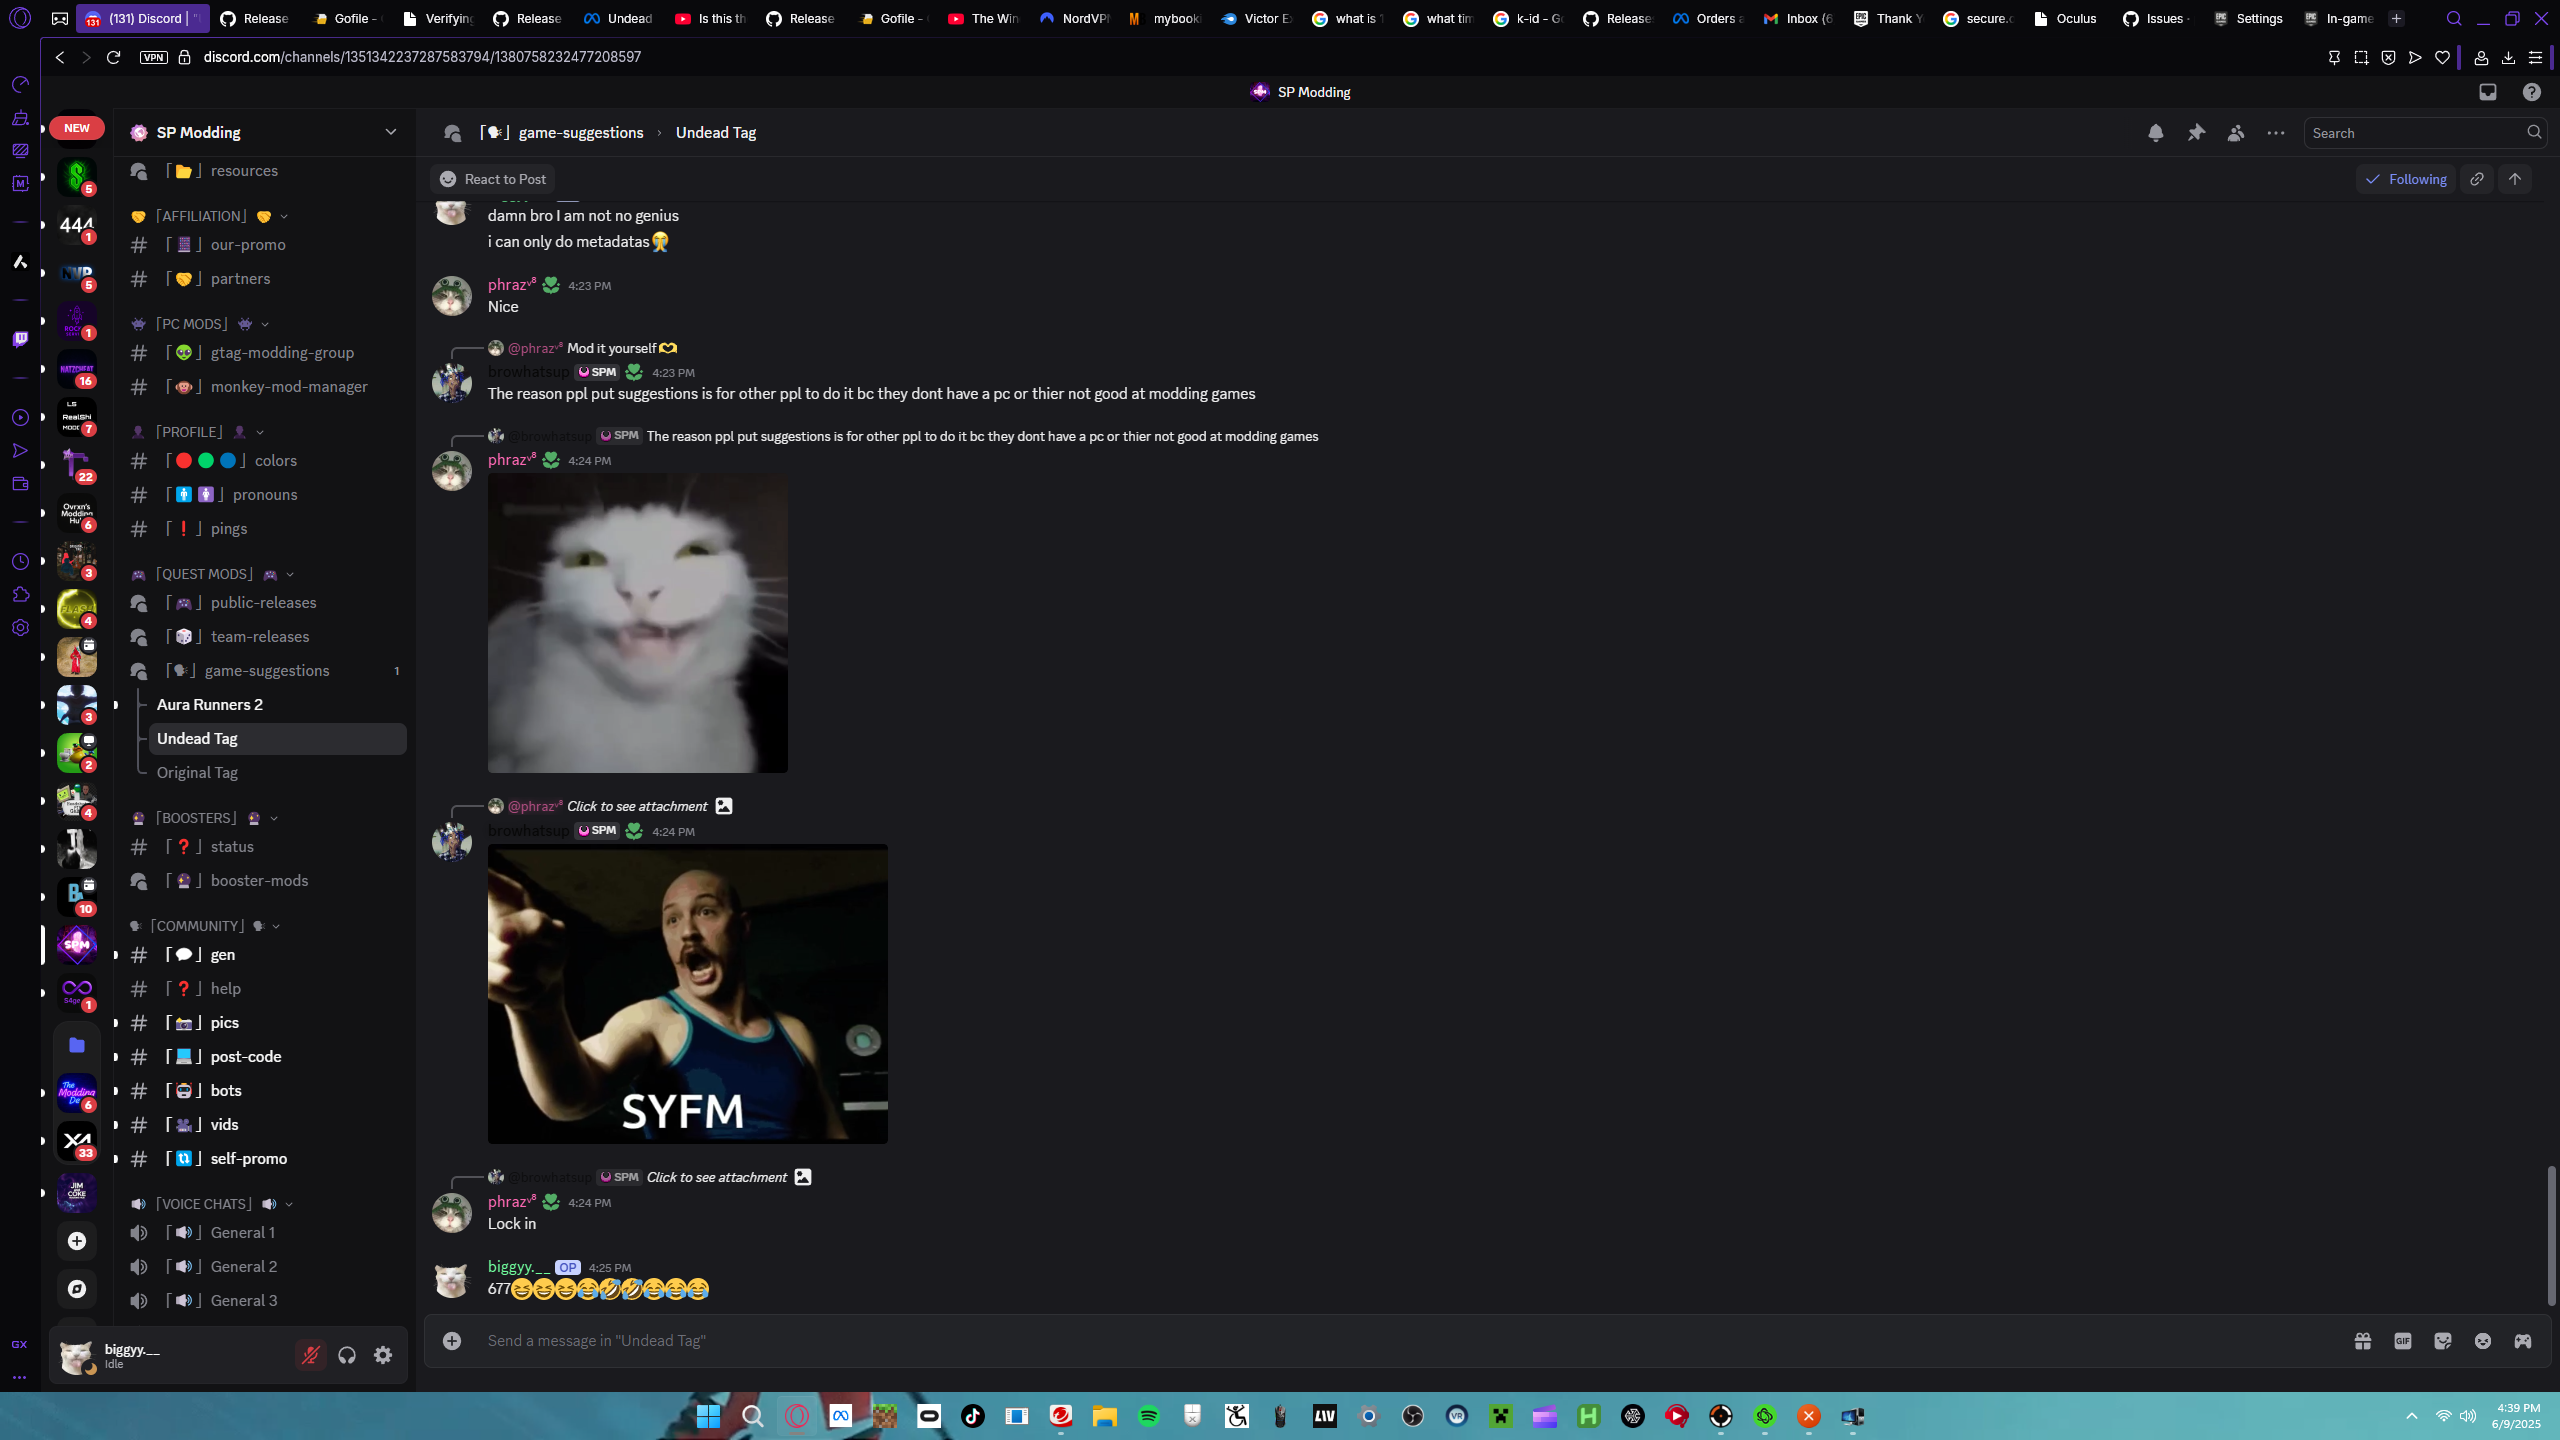Open Discord user settings gear

point(383,1355)
